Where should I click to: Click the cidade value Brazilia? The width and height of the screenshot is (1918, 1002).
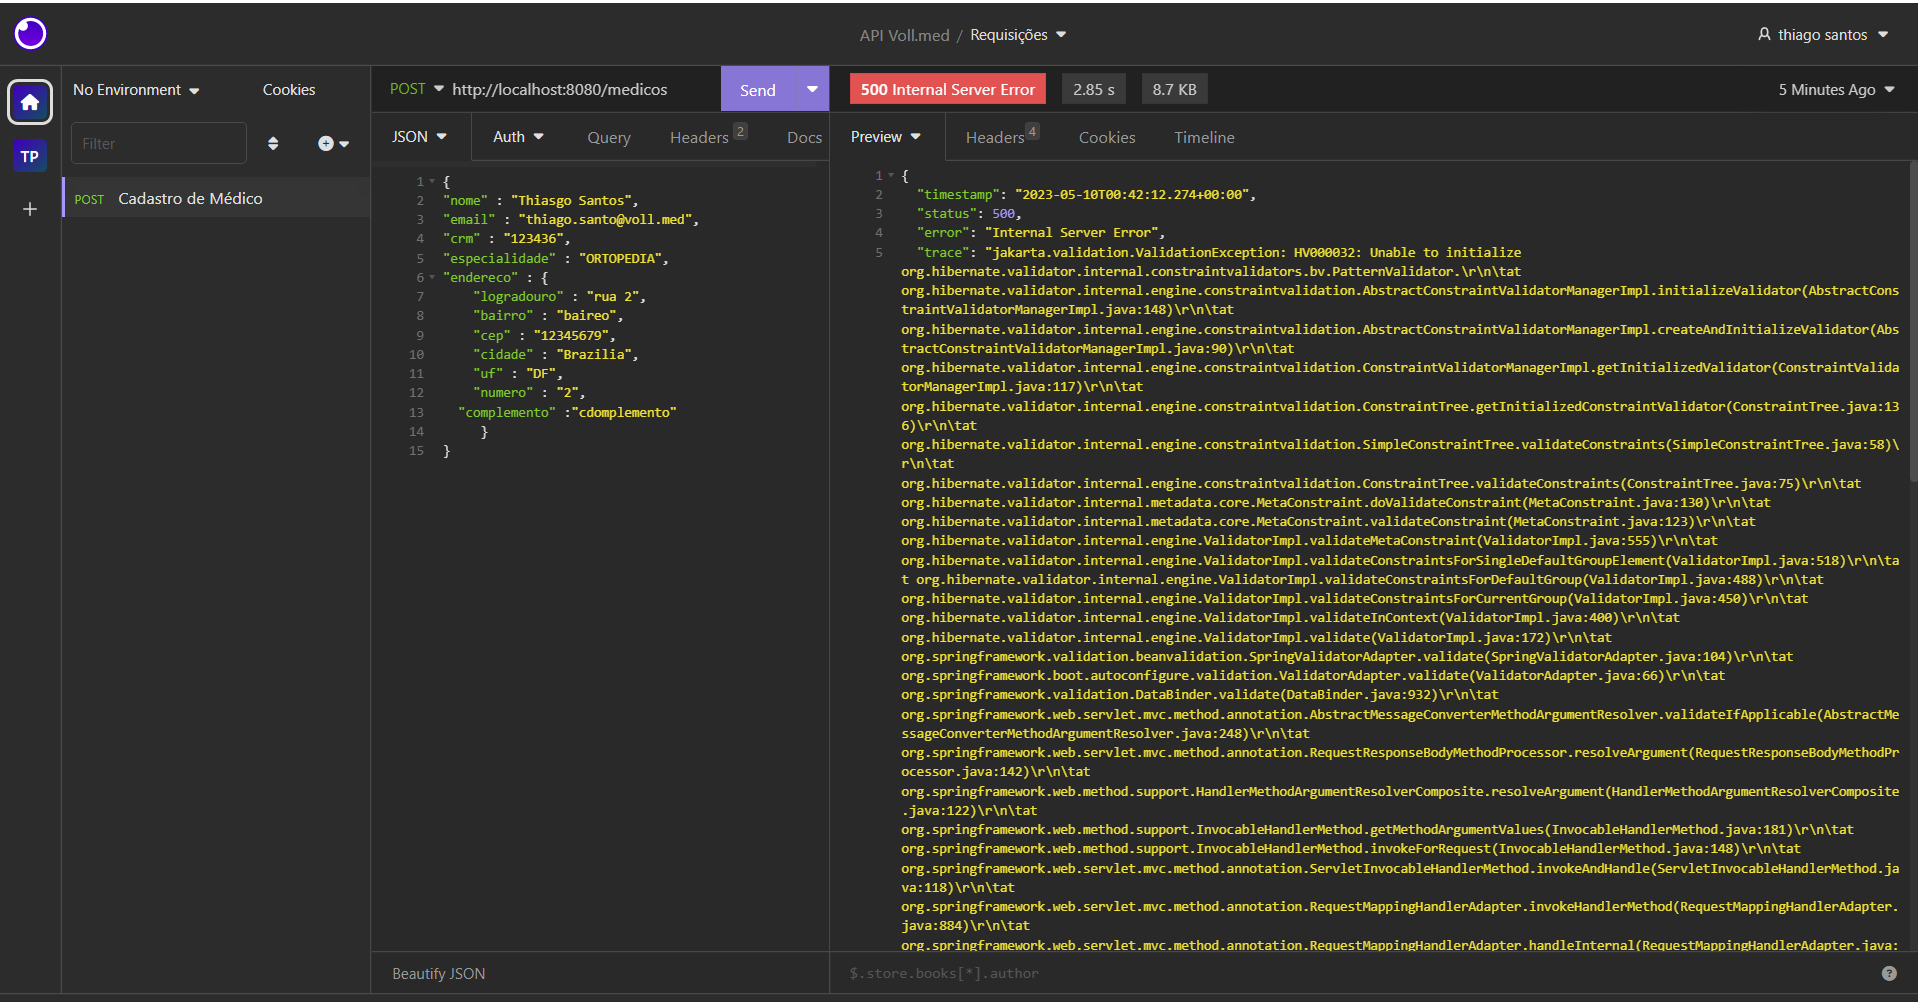594,354
